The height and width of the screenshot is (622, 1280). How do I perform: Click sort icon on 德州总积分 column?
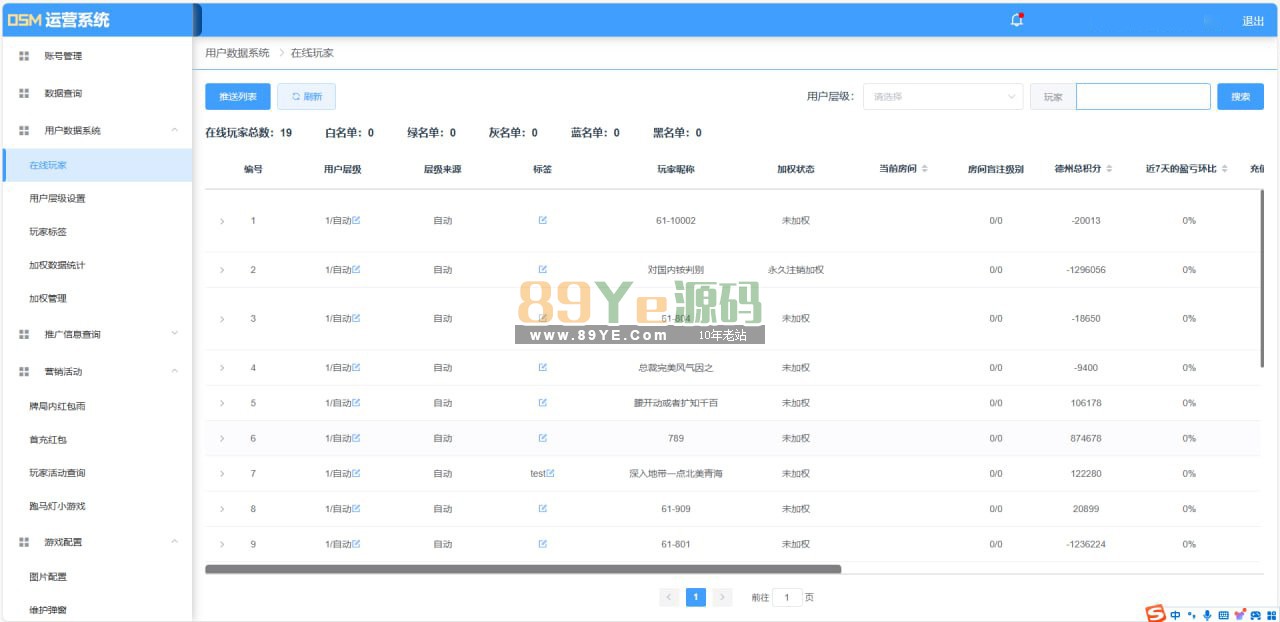pos(1109,169)
